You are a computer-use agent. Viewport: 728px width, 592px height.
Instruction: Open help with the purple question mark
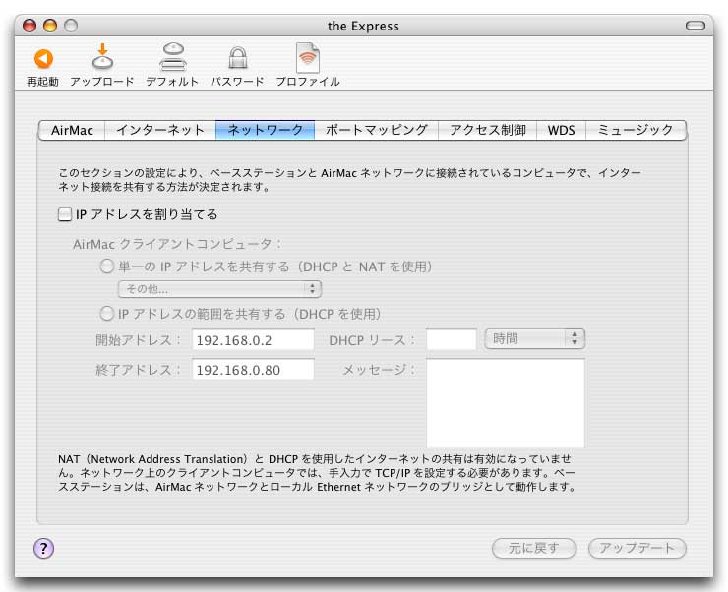[x=44, y=548]
